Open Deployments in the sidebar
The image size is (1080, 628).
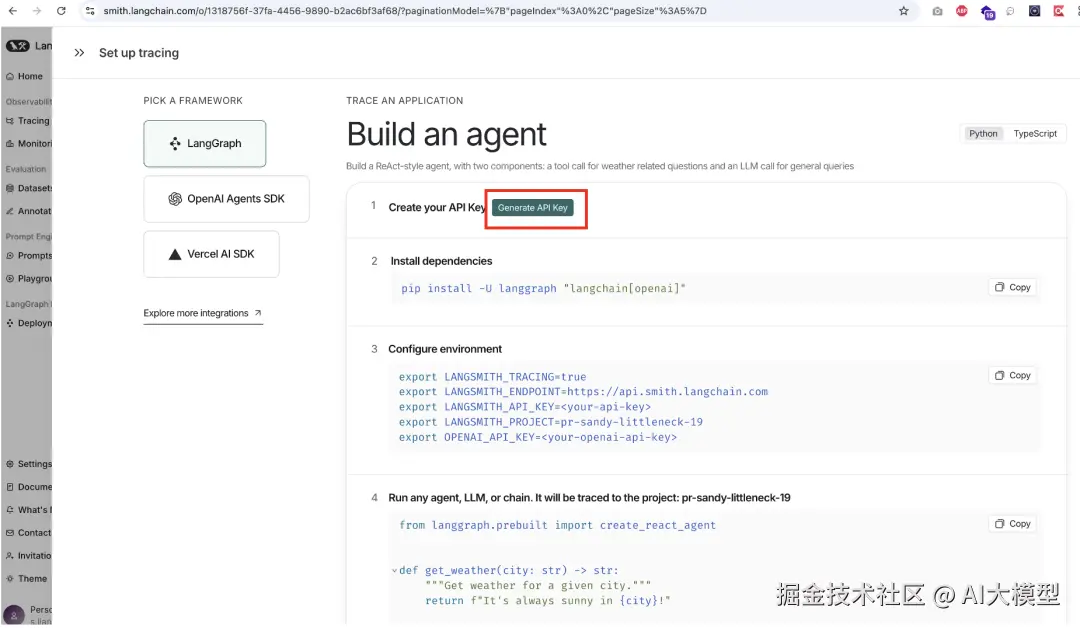tap(28, 323)
